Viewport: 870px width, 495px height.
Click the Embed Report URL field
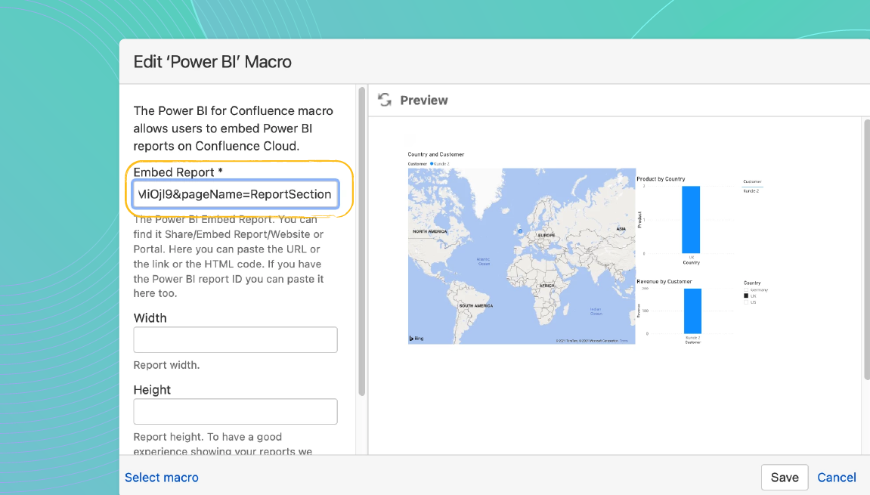235,193
